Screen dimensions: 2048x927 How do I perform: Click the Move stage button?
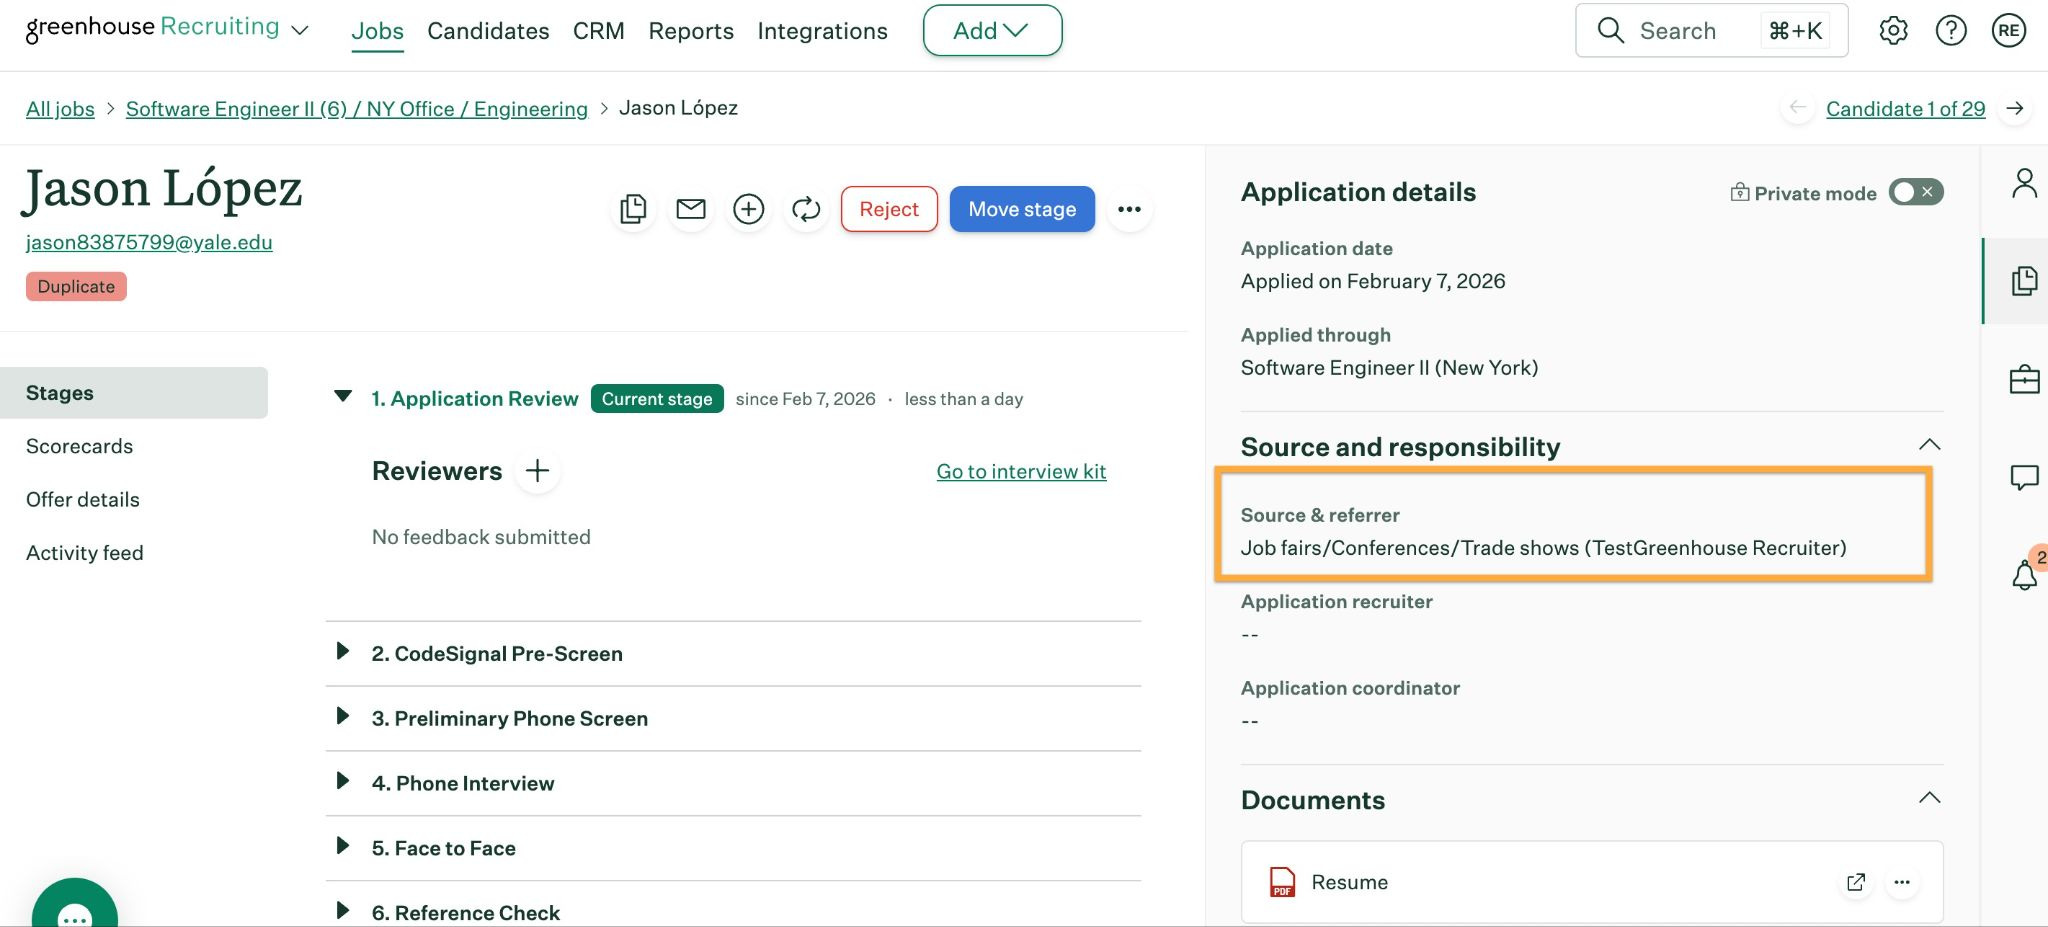(x=1022, y=209)
